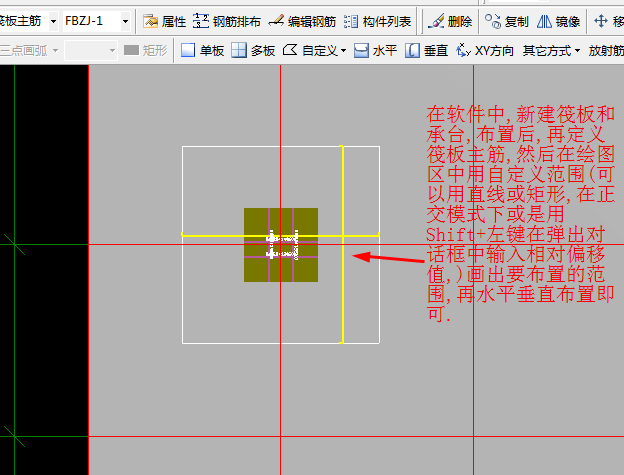Open the 构件列表 component list

377,21
